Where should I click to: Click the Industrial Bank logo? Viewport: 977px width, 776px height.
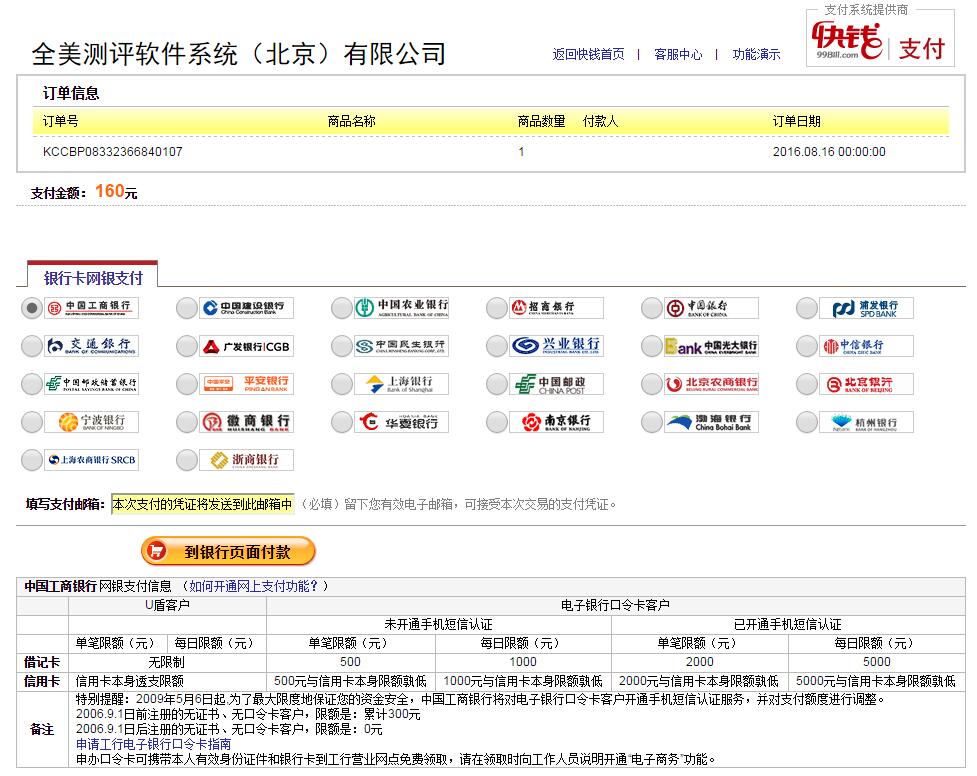tap(556, 346)
